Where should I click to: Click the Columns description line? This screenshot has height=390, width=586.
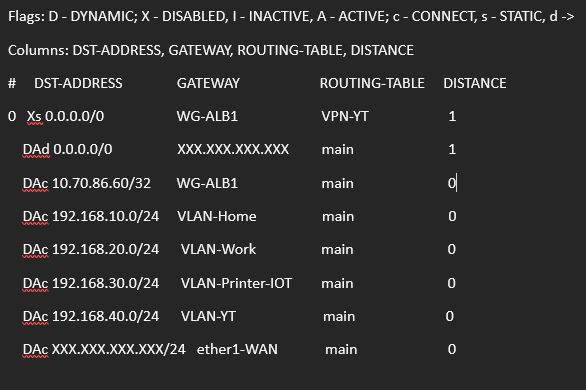click(211, 50)
